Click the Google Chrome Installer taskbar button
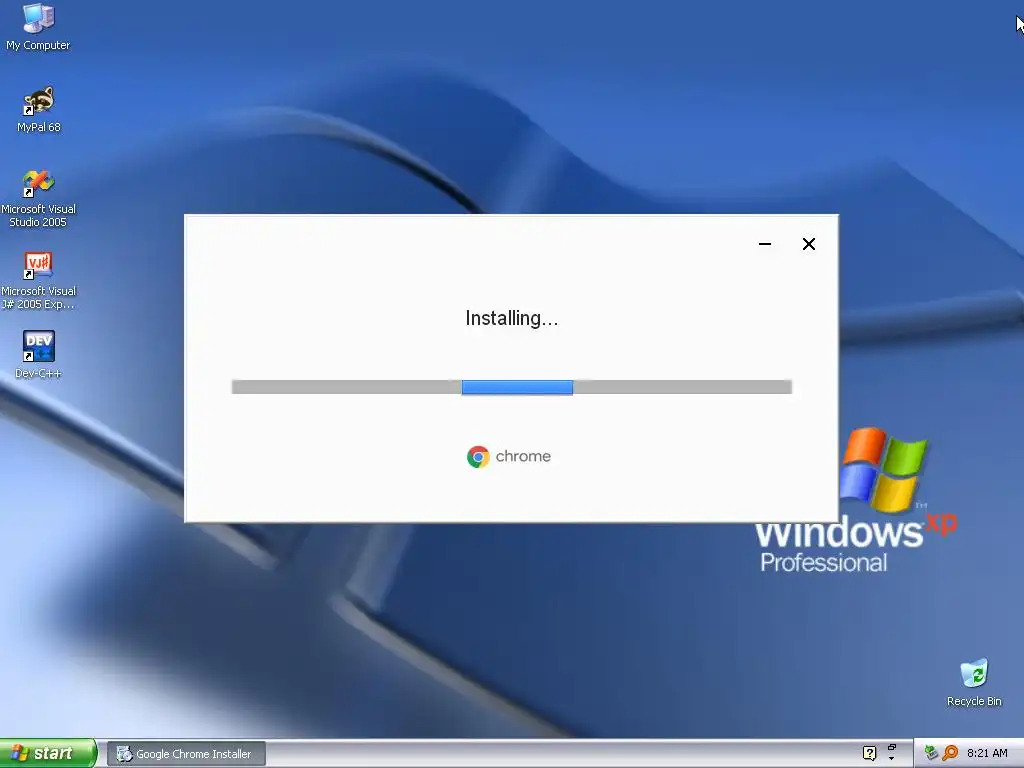 (x=186, y=754)
